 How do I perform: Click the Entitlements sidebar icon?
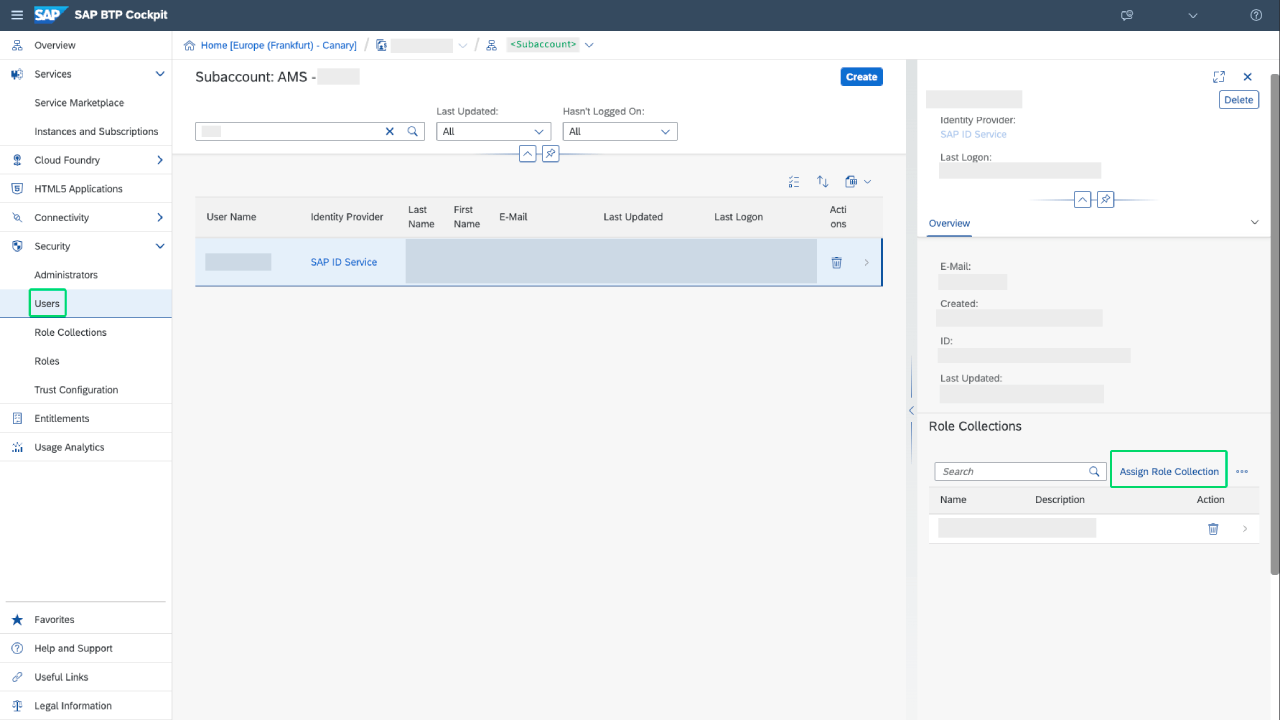[17, 419]
